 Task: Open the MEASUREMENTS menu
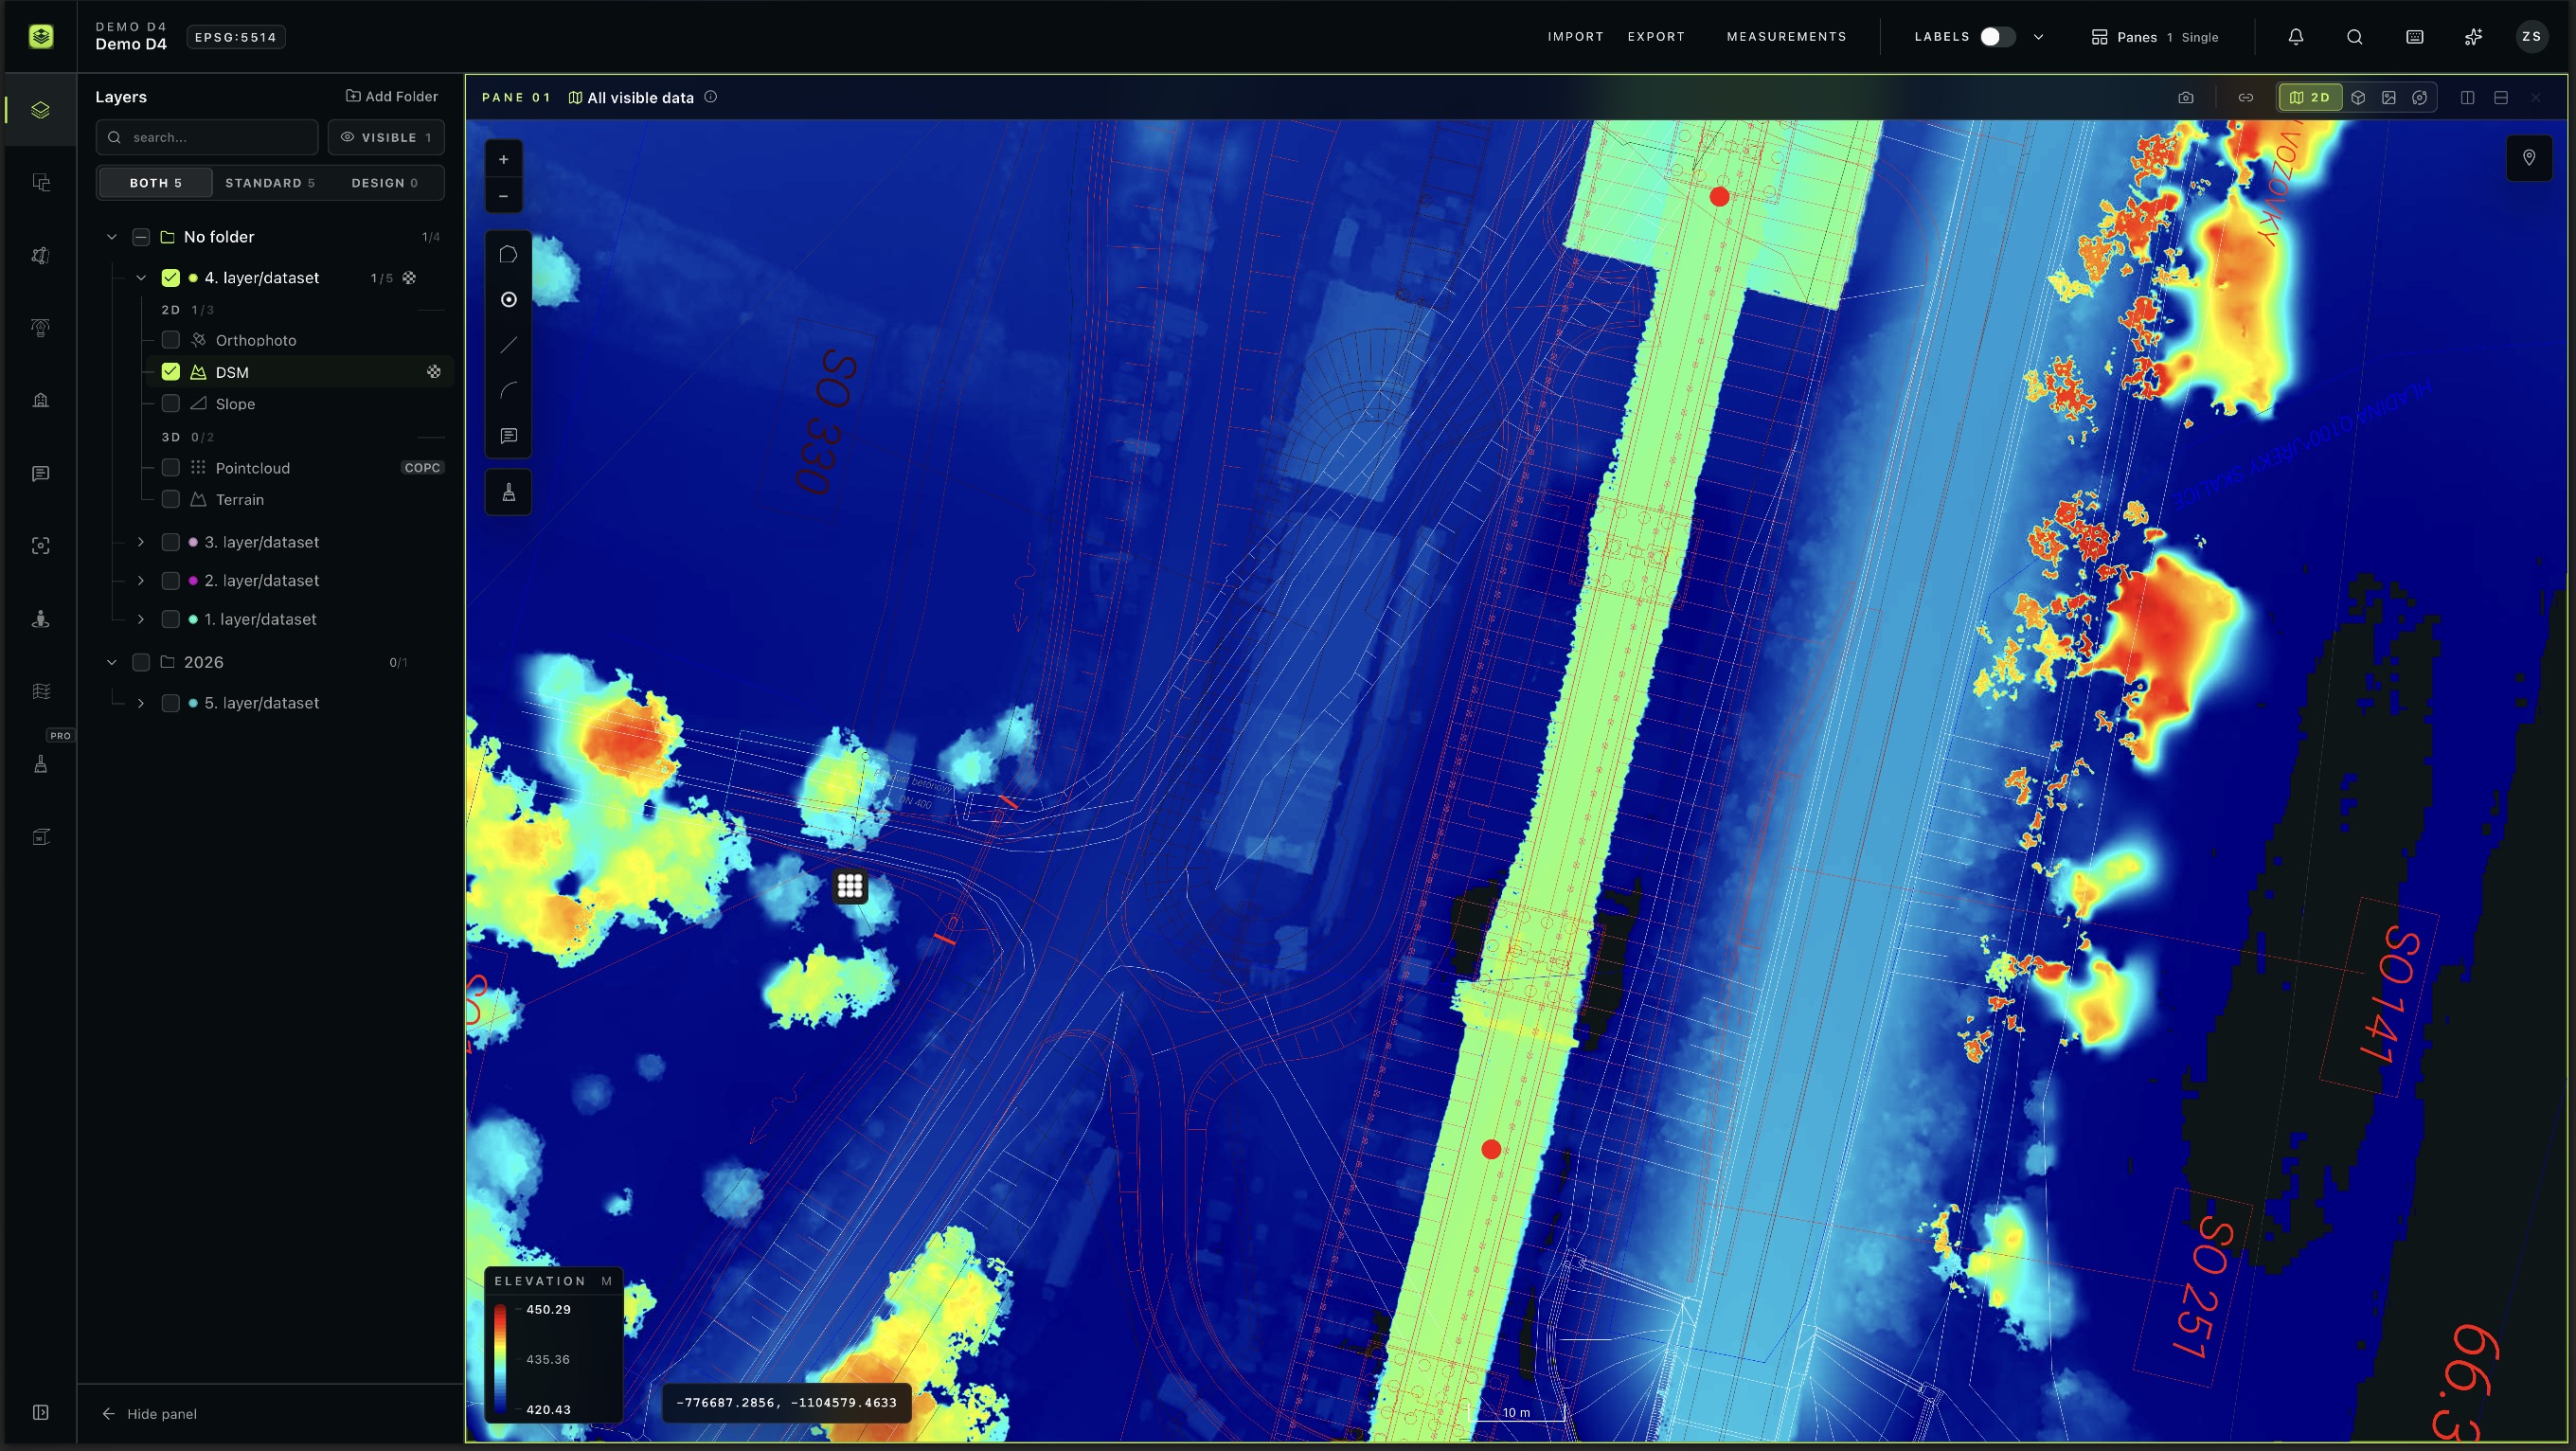(1786, 37)
